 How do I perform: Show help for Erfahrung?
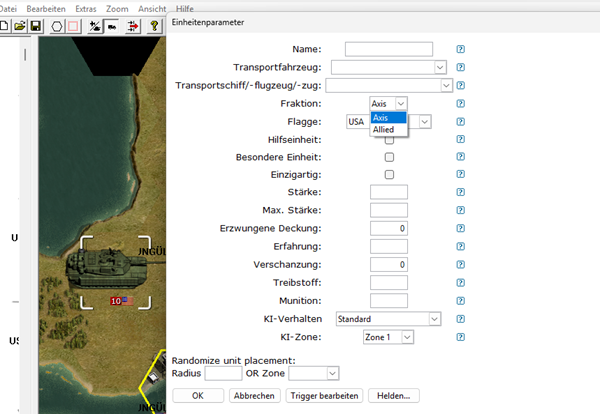[x=460, y=246]
